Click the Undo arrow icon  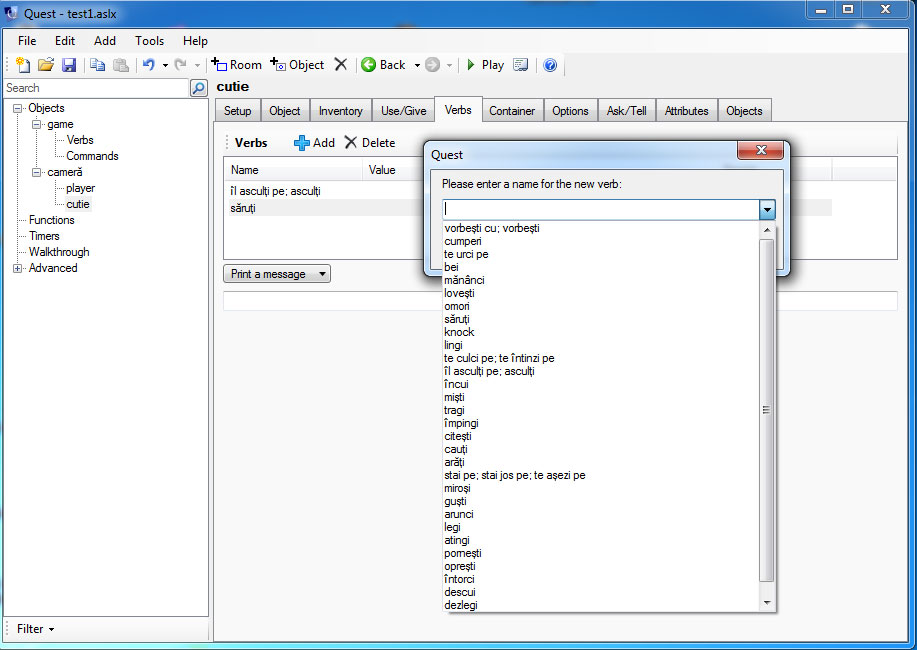(148, 65)
